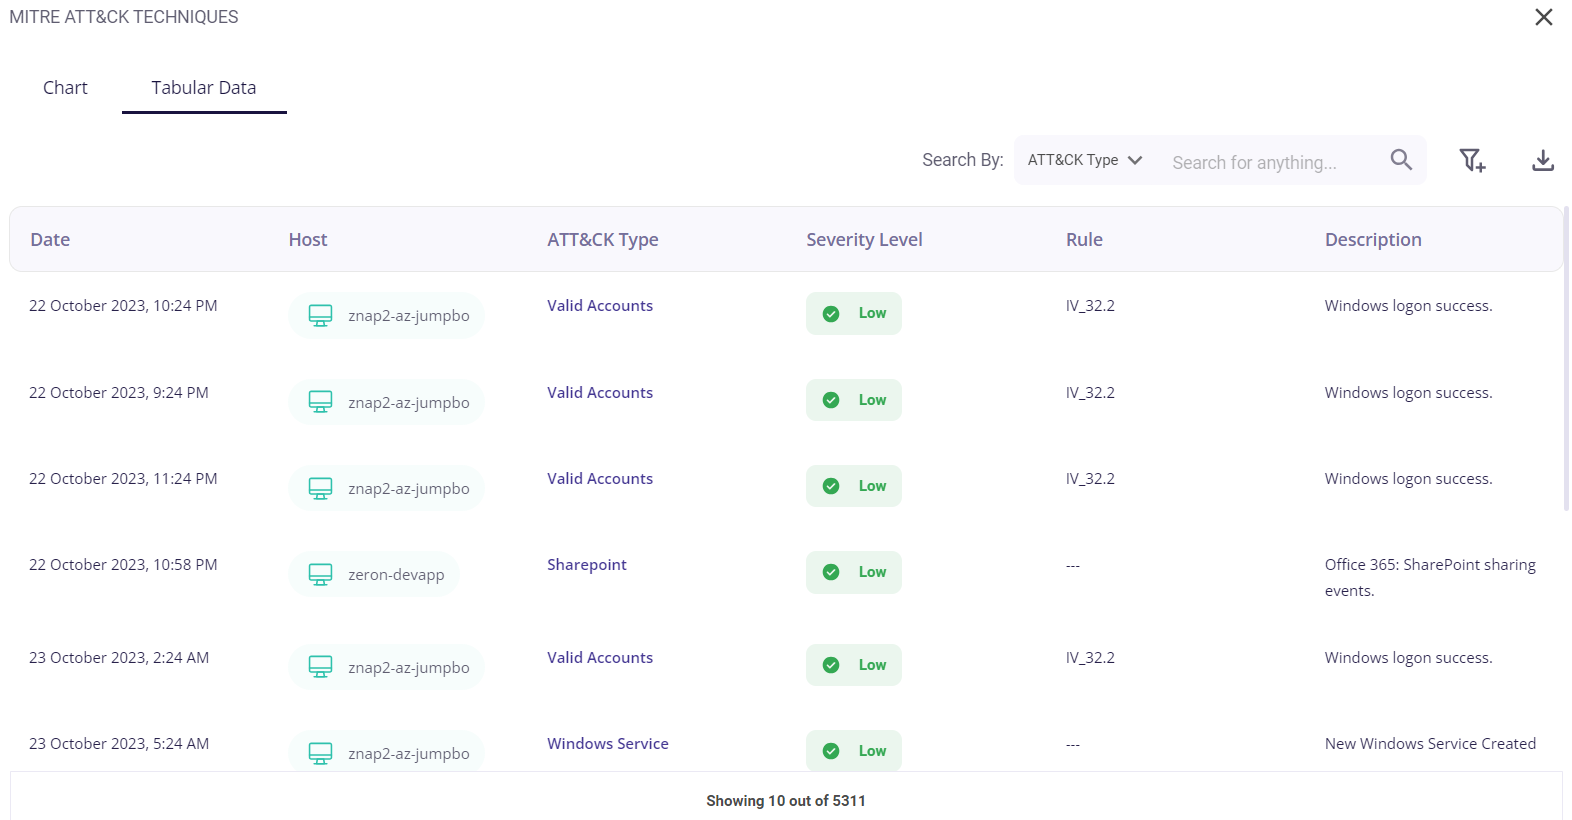The height and width of the screenshot is (820, 1572).
Task: Open the add filter funnel icon
Action: tap(1472, 160)
